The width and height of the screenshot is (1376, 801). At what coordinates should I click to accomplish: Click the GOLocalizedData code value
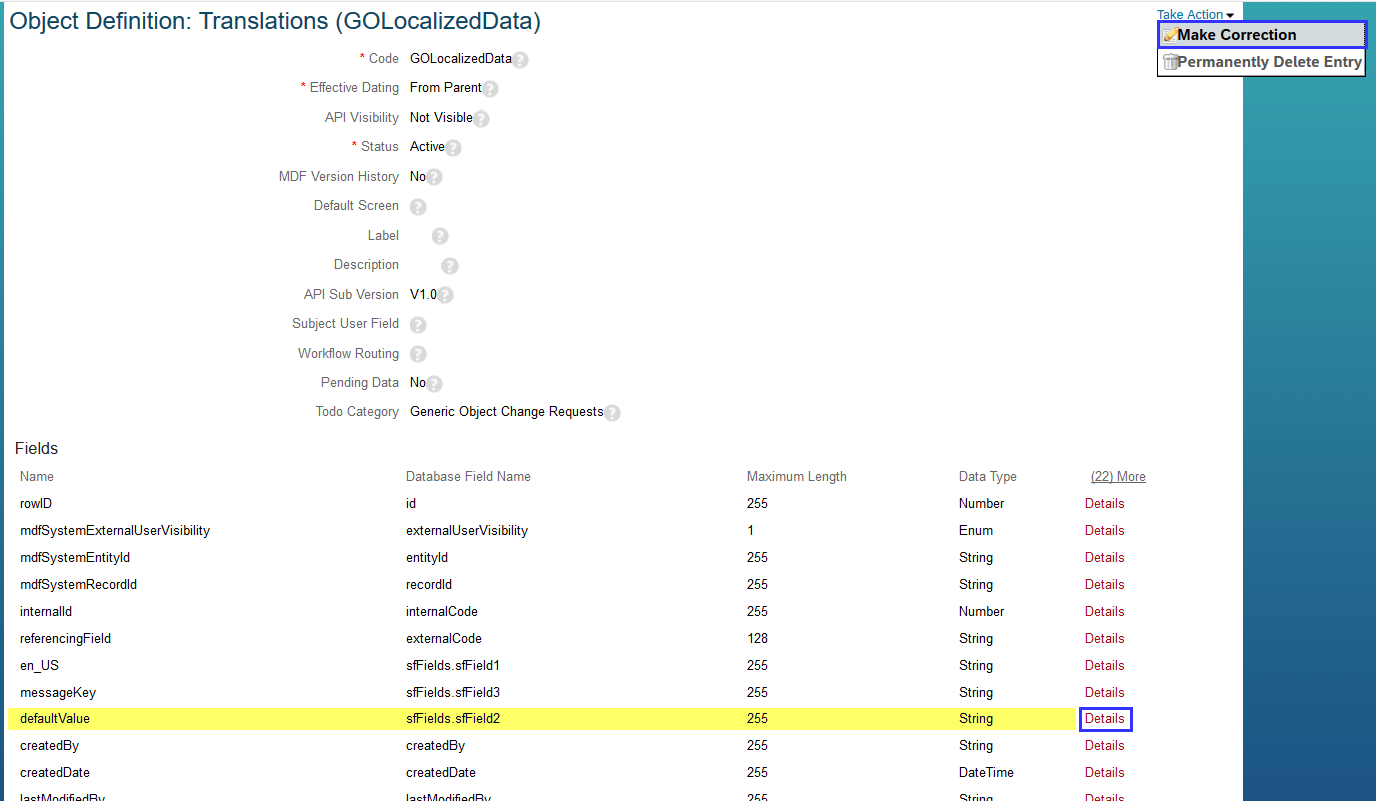click(461, 59)
